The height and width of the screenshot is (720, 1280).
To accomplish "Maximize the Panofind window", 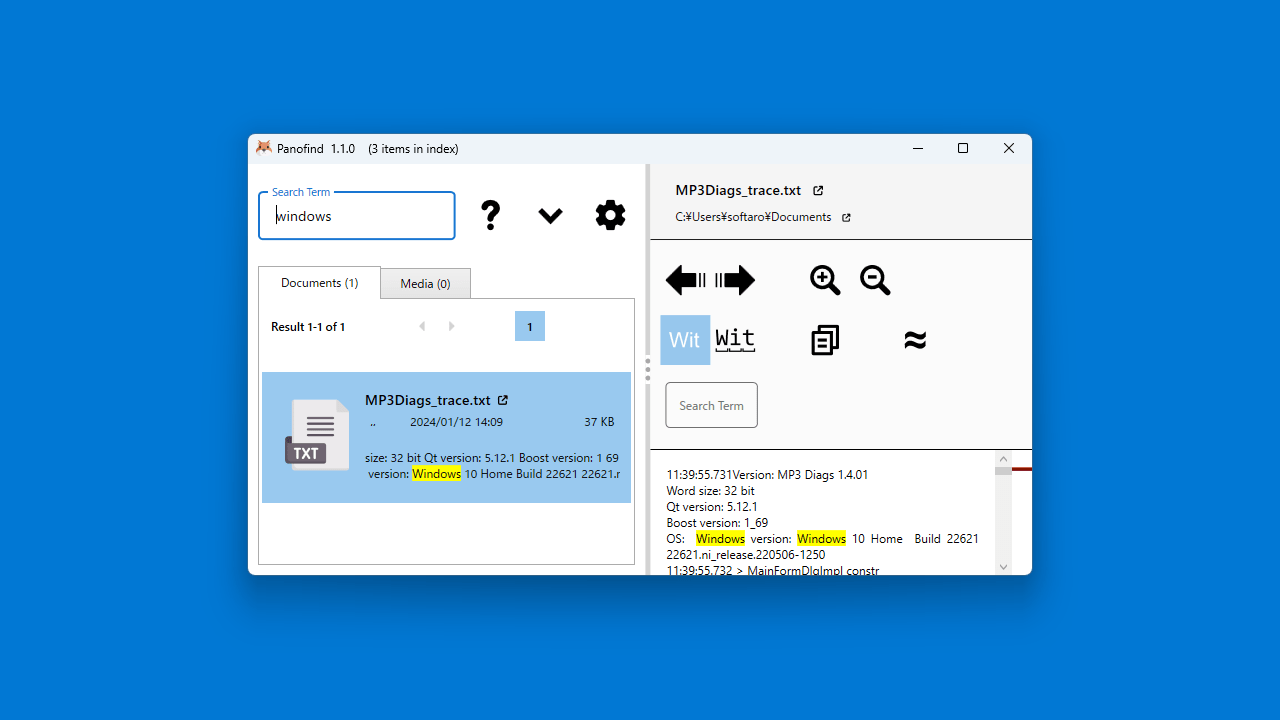I will [x=963, y=148].
